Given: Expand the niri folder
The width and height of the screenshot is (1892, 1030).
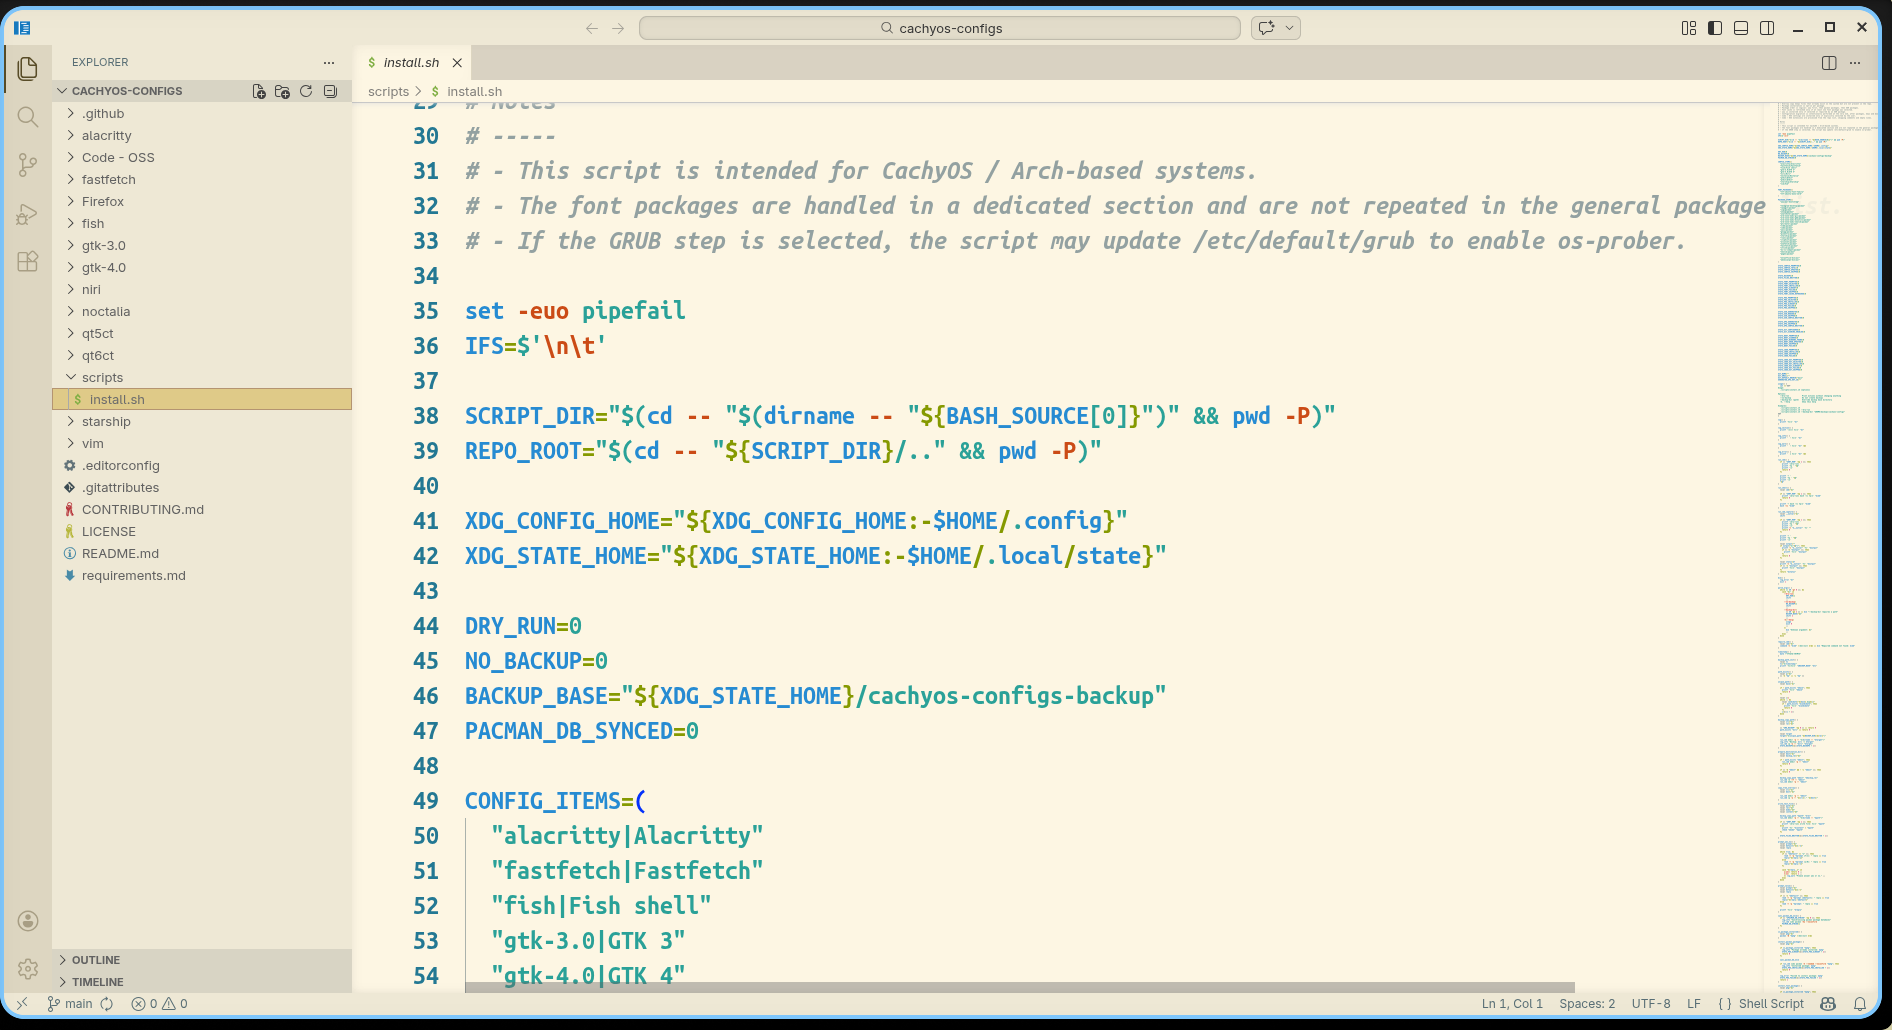Looking at the screenshot, I should 202,290.
